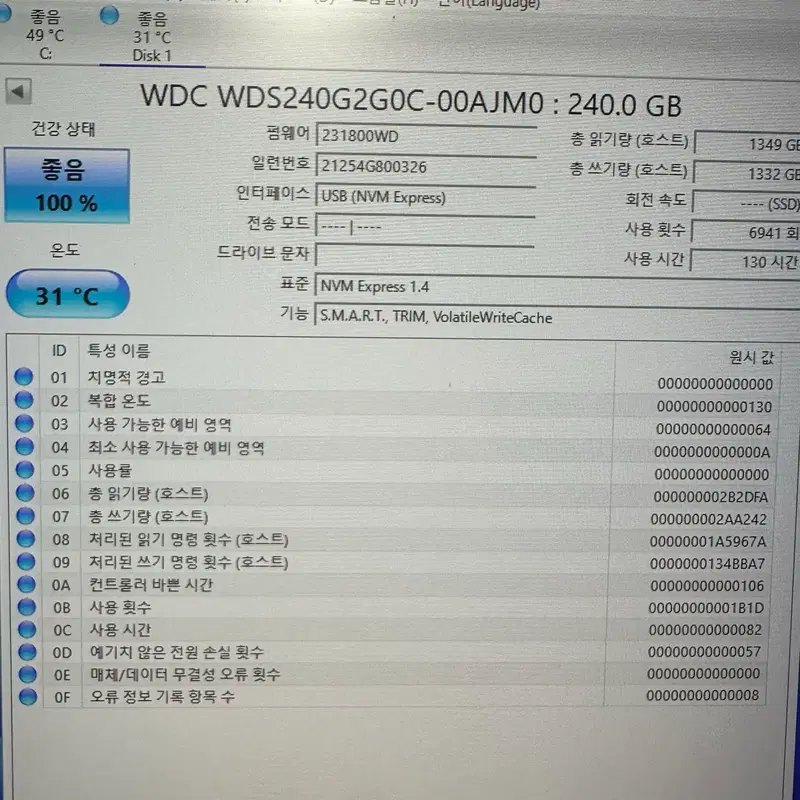800x800 pixels.
Task: Click status orb of row 02 복합 온도
Action: (23, 400)
